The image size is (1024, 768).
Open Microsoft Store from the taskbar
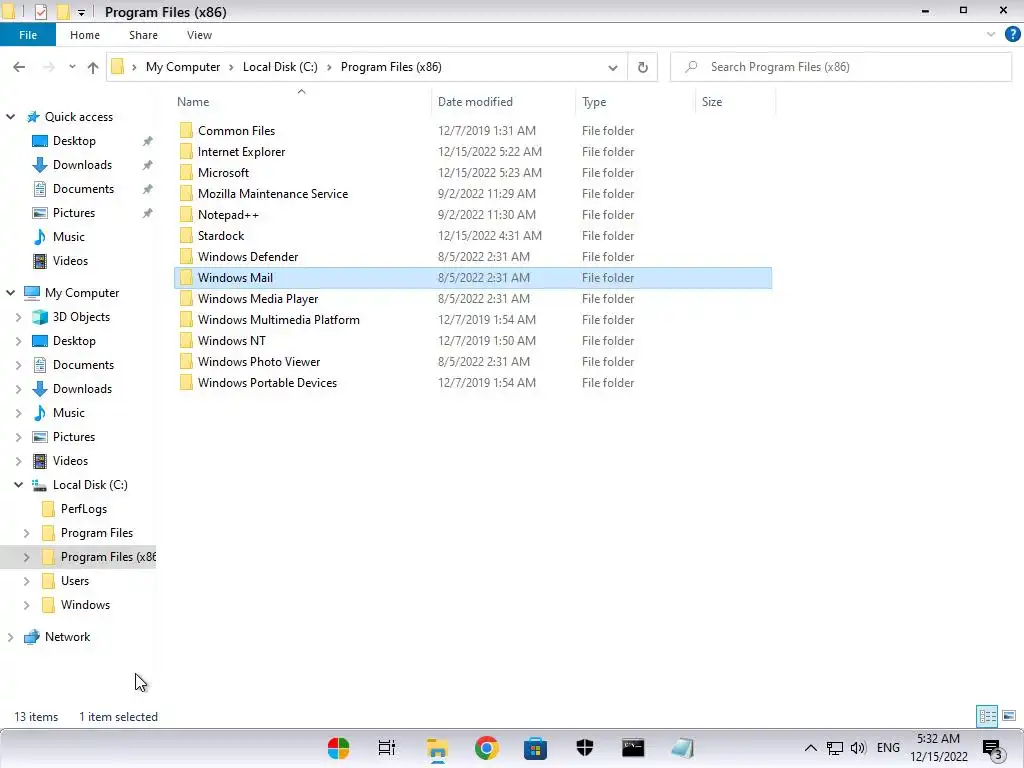point(535,748)
